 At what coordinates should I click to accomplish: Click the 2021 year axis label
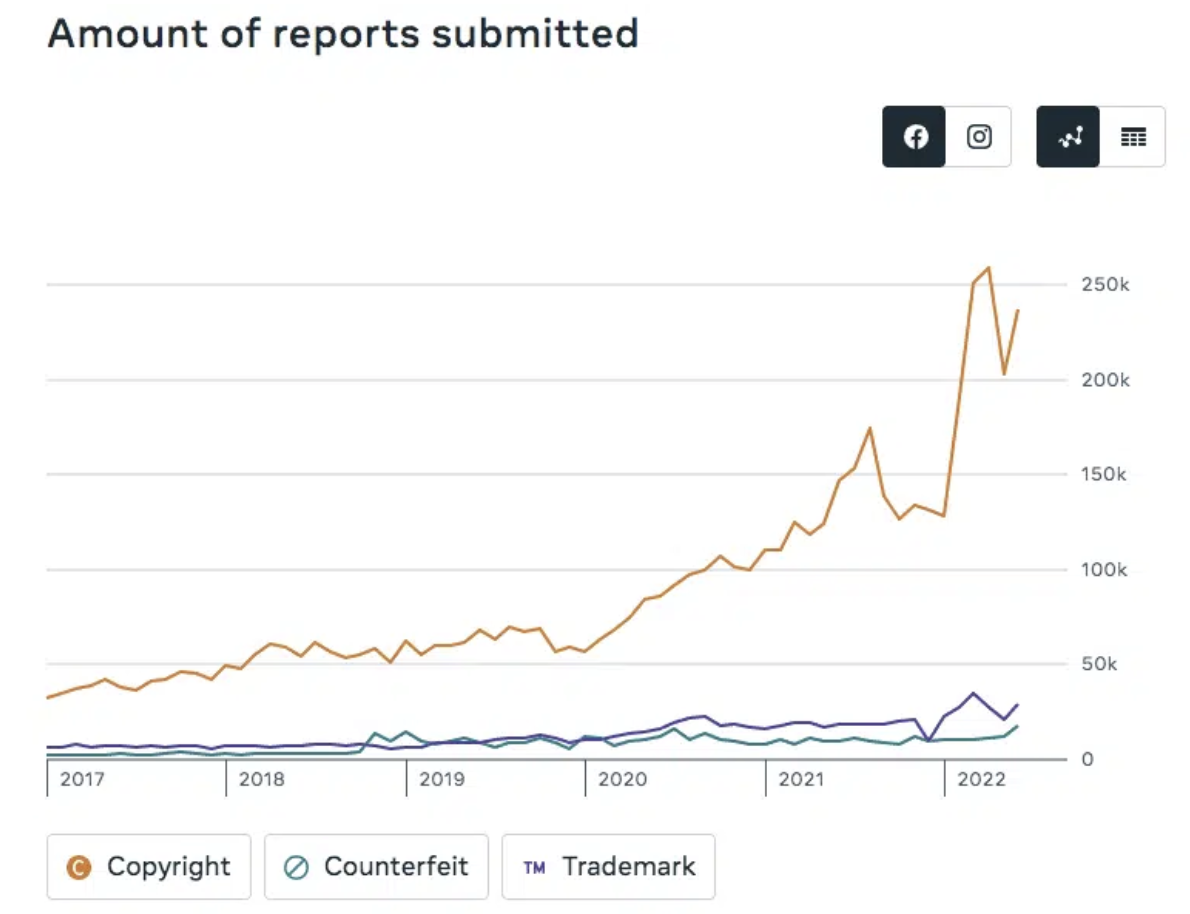[800, 779]
